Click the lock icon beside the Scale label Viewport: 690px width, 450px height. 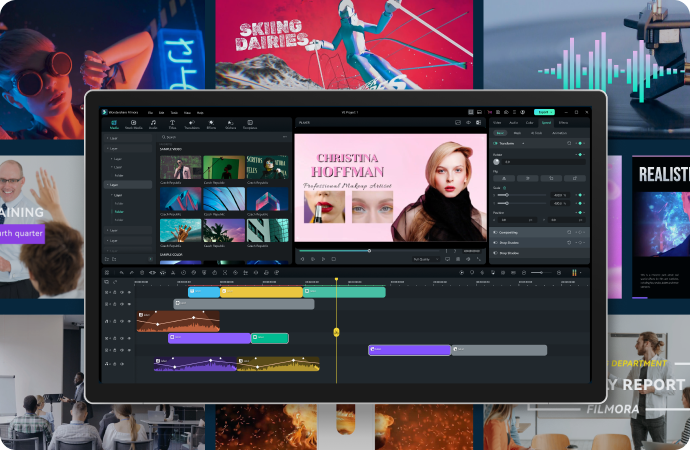(x=505, y=188)
